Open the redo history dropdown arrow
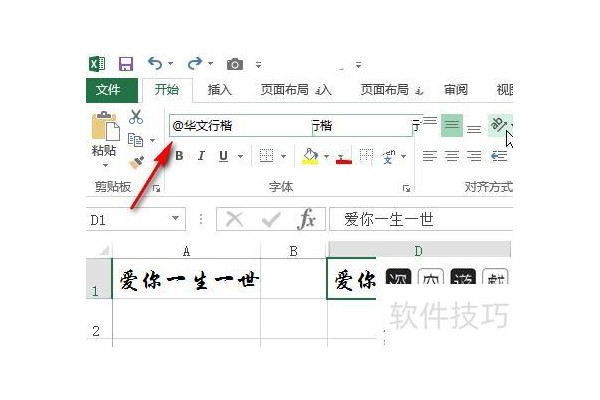 [x=210, y=64]
